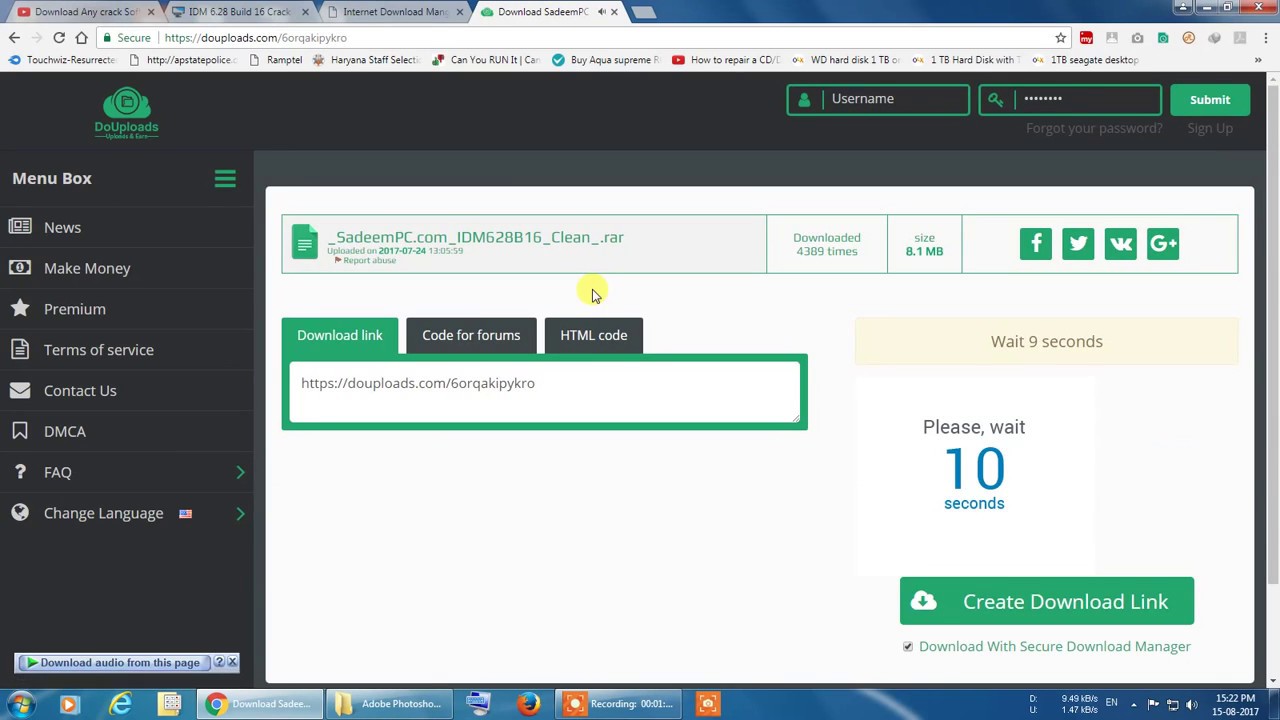This screenshot has height=720, width=1280.
Task: Toggle the Menu Box hamburger icon
Action: coord(225,178)
